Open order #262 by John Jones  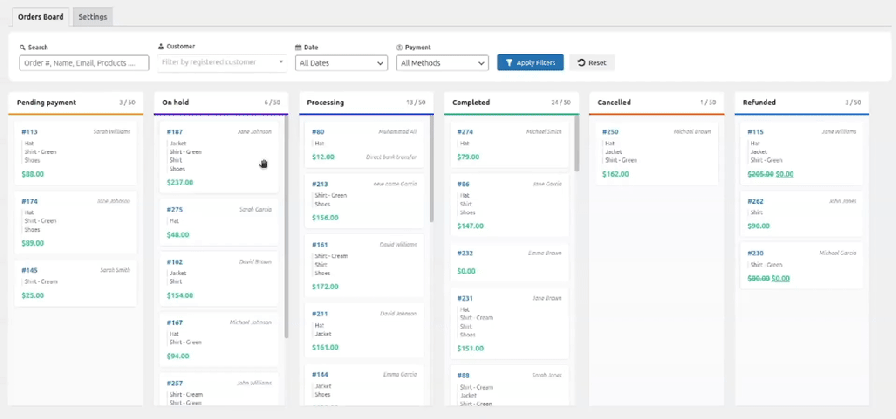pyautogui.click(x=802, y=214)
